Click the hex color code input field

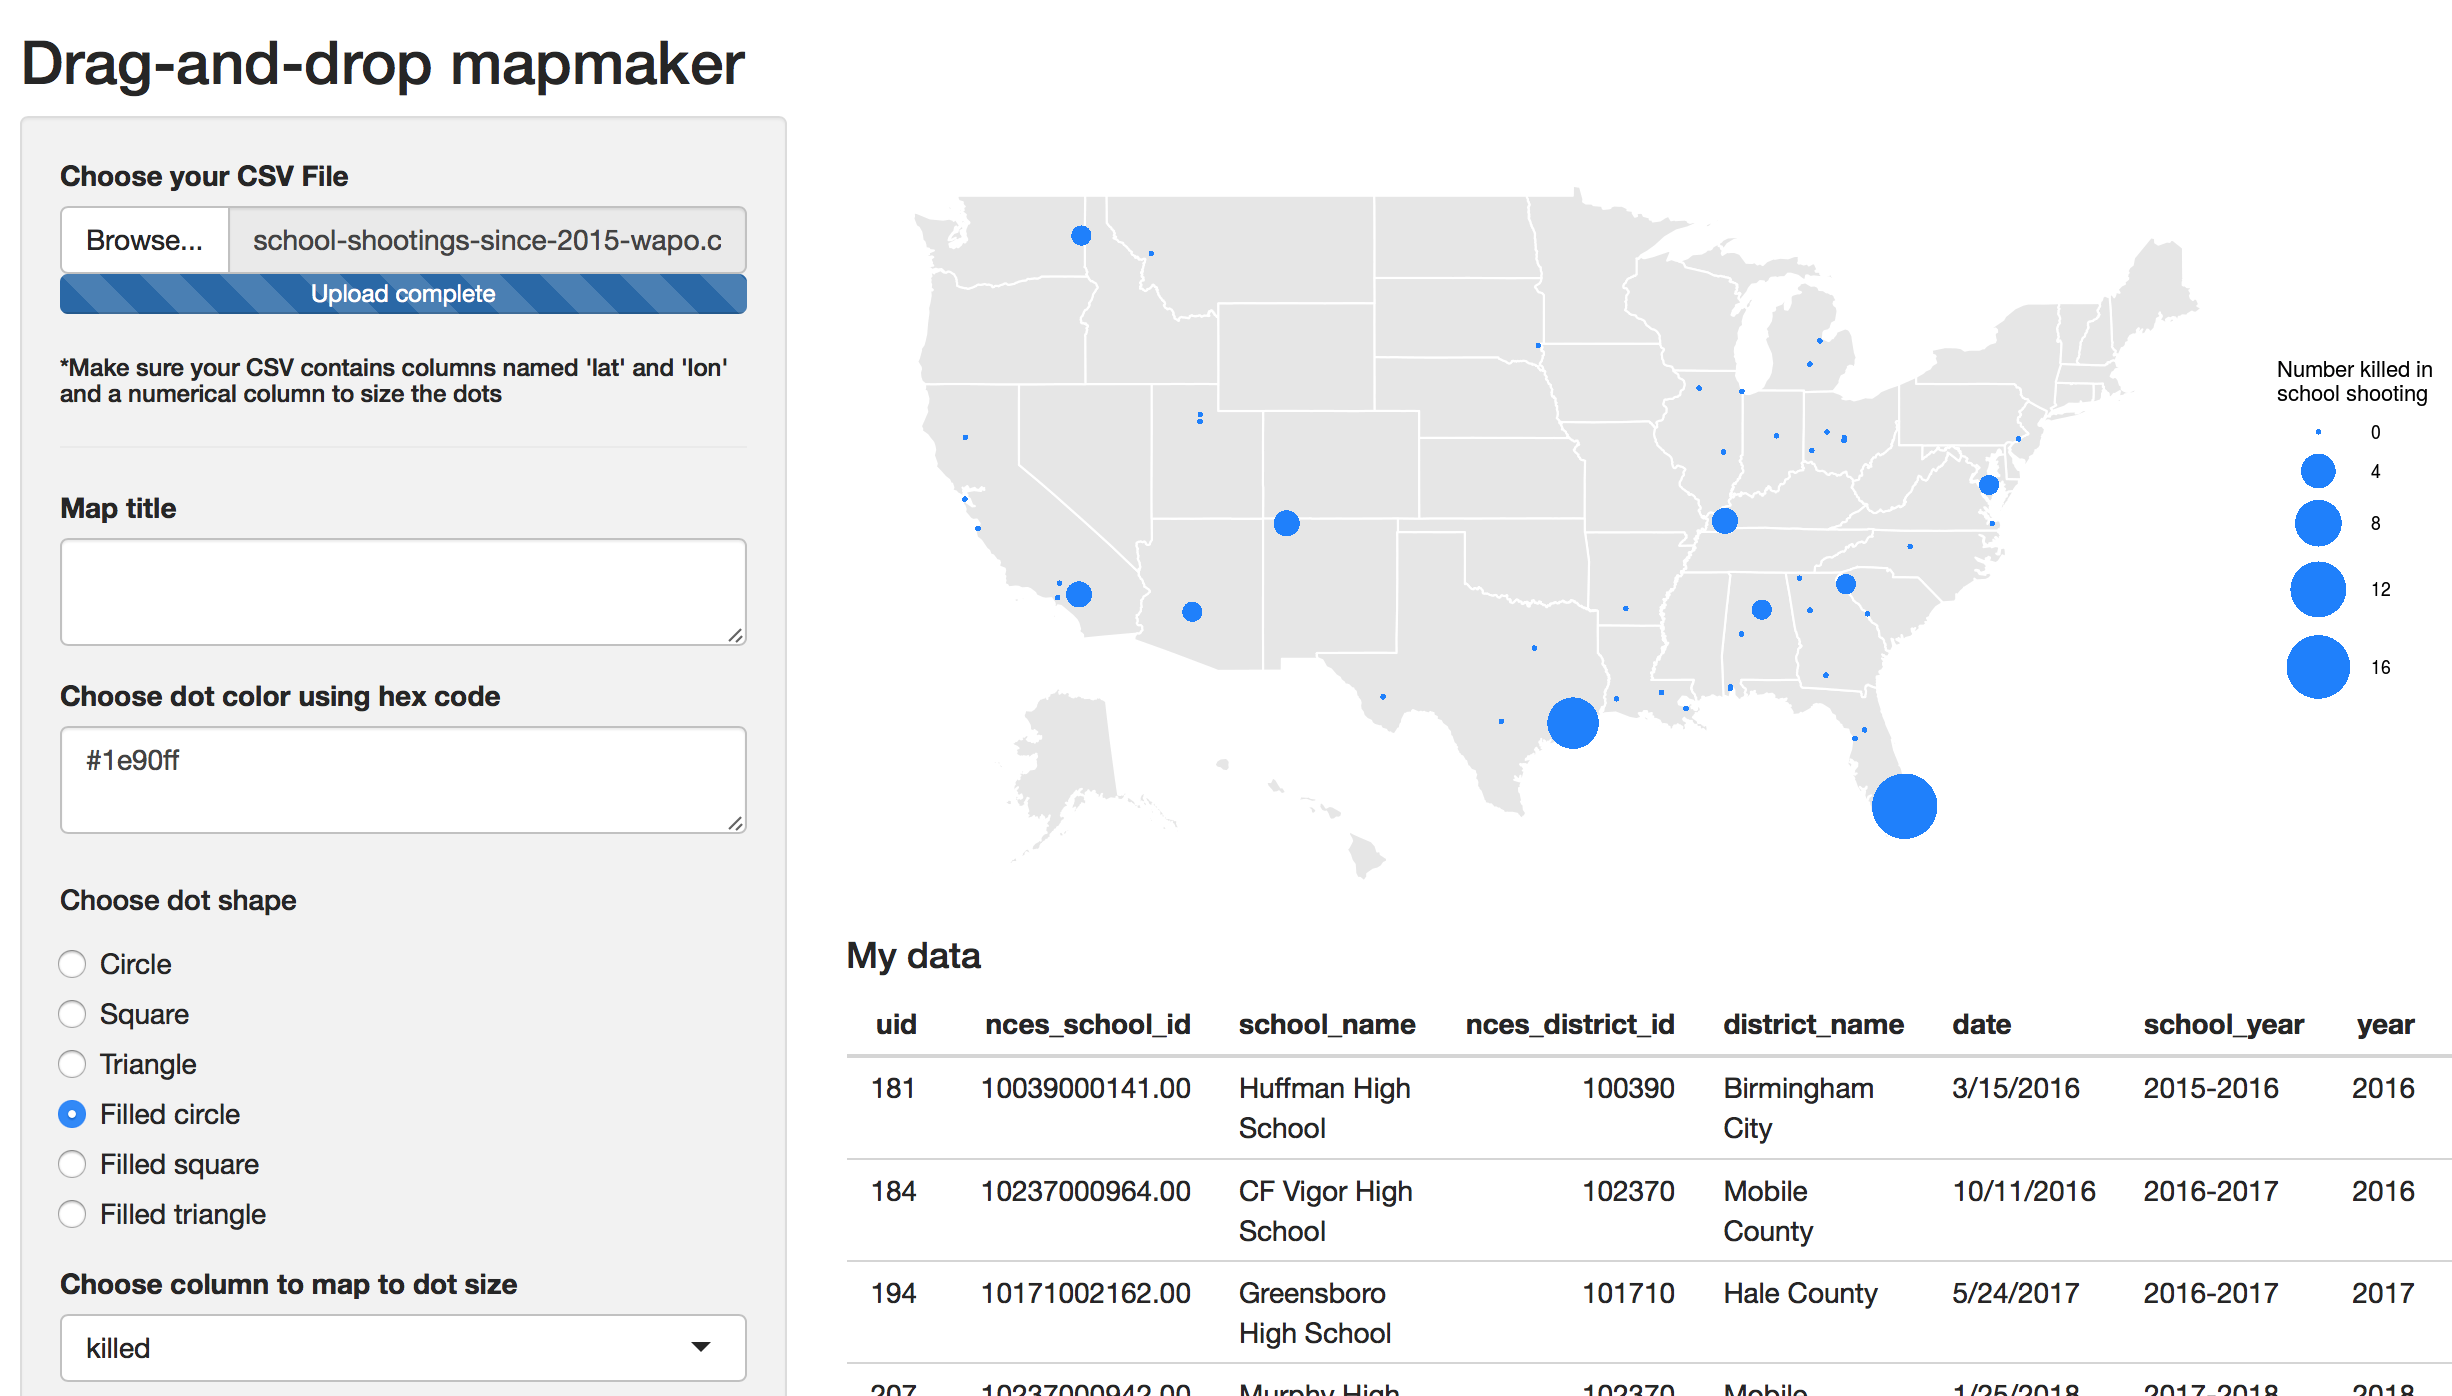click(403, 780)
